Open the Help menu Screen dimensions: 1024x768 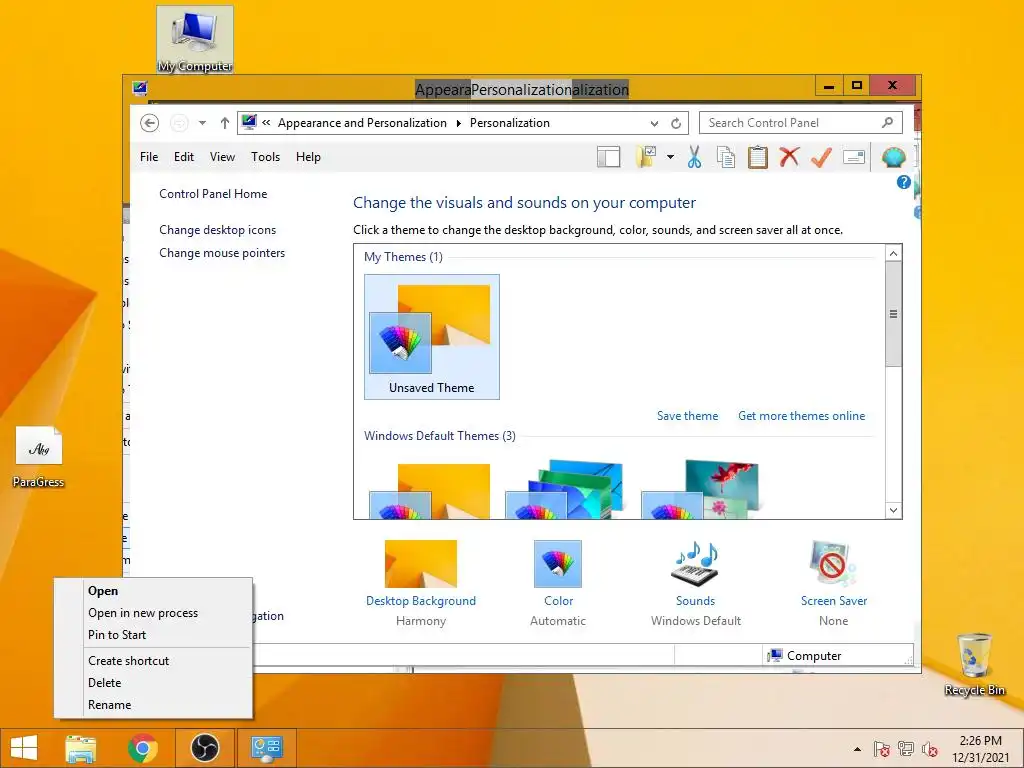tap(308, 157)
